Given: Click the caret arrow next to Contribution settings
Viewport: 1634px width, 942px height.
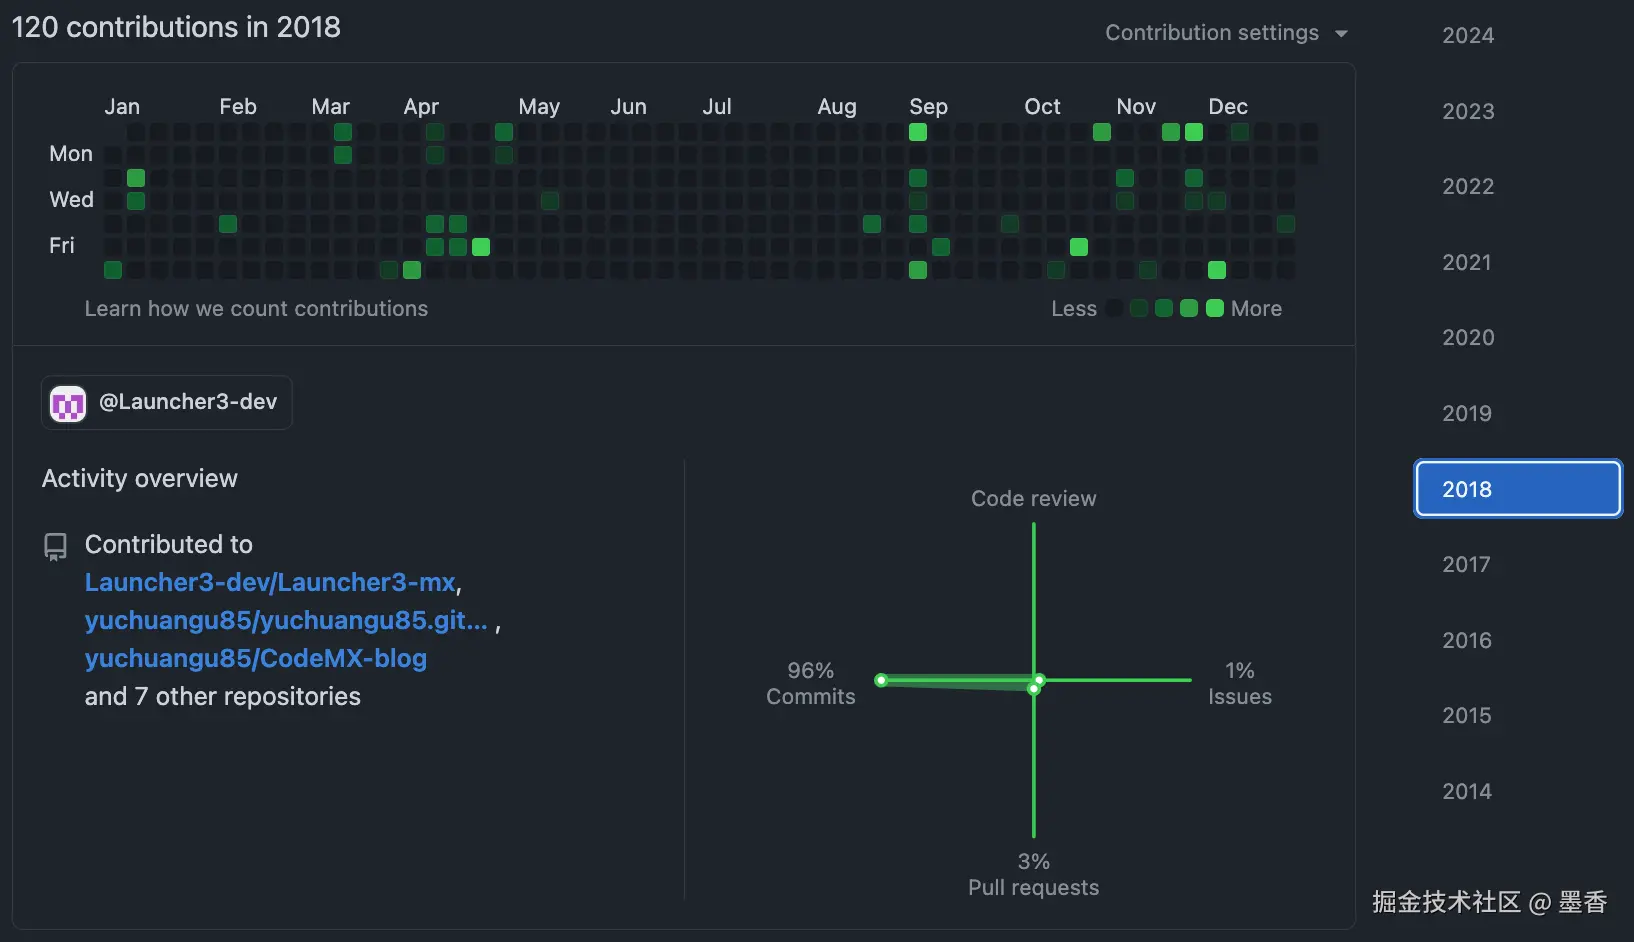Looking at the screenshot, I should click(x=1343, y=33).
